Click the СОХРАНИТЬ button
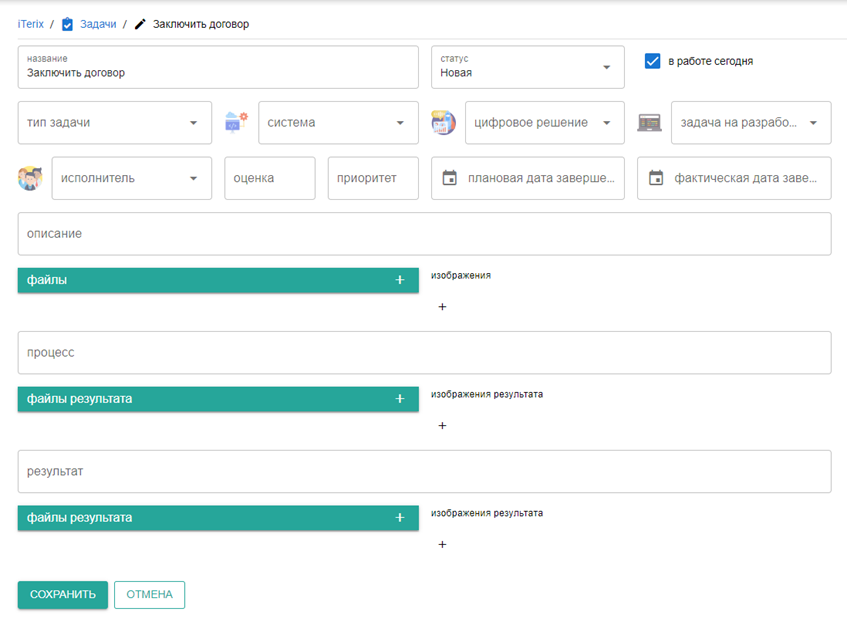Viewport: 847px width, 622px height. pyautogui.click(x=63, y=594)
